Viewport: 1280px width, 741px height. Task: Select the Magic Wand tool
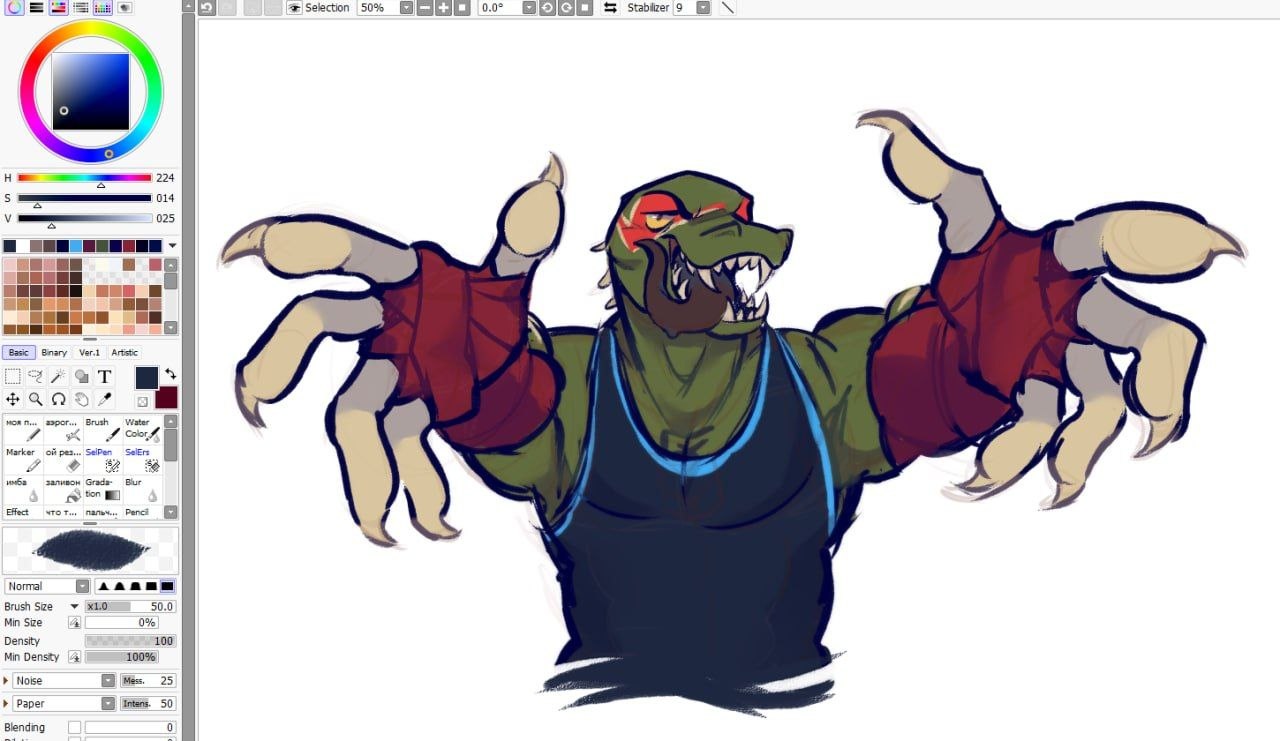point(58,377)
